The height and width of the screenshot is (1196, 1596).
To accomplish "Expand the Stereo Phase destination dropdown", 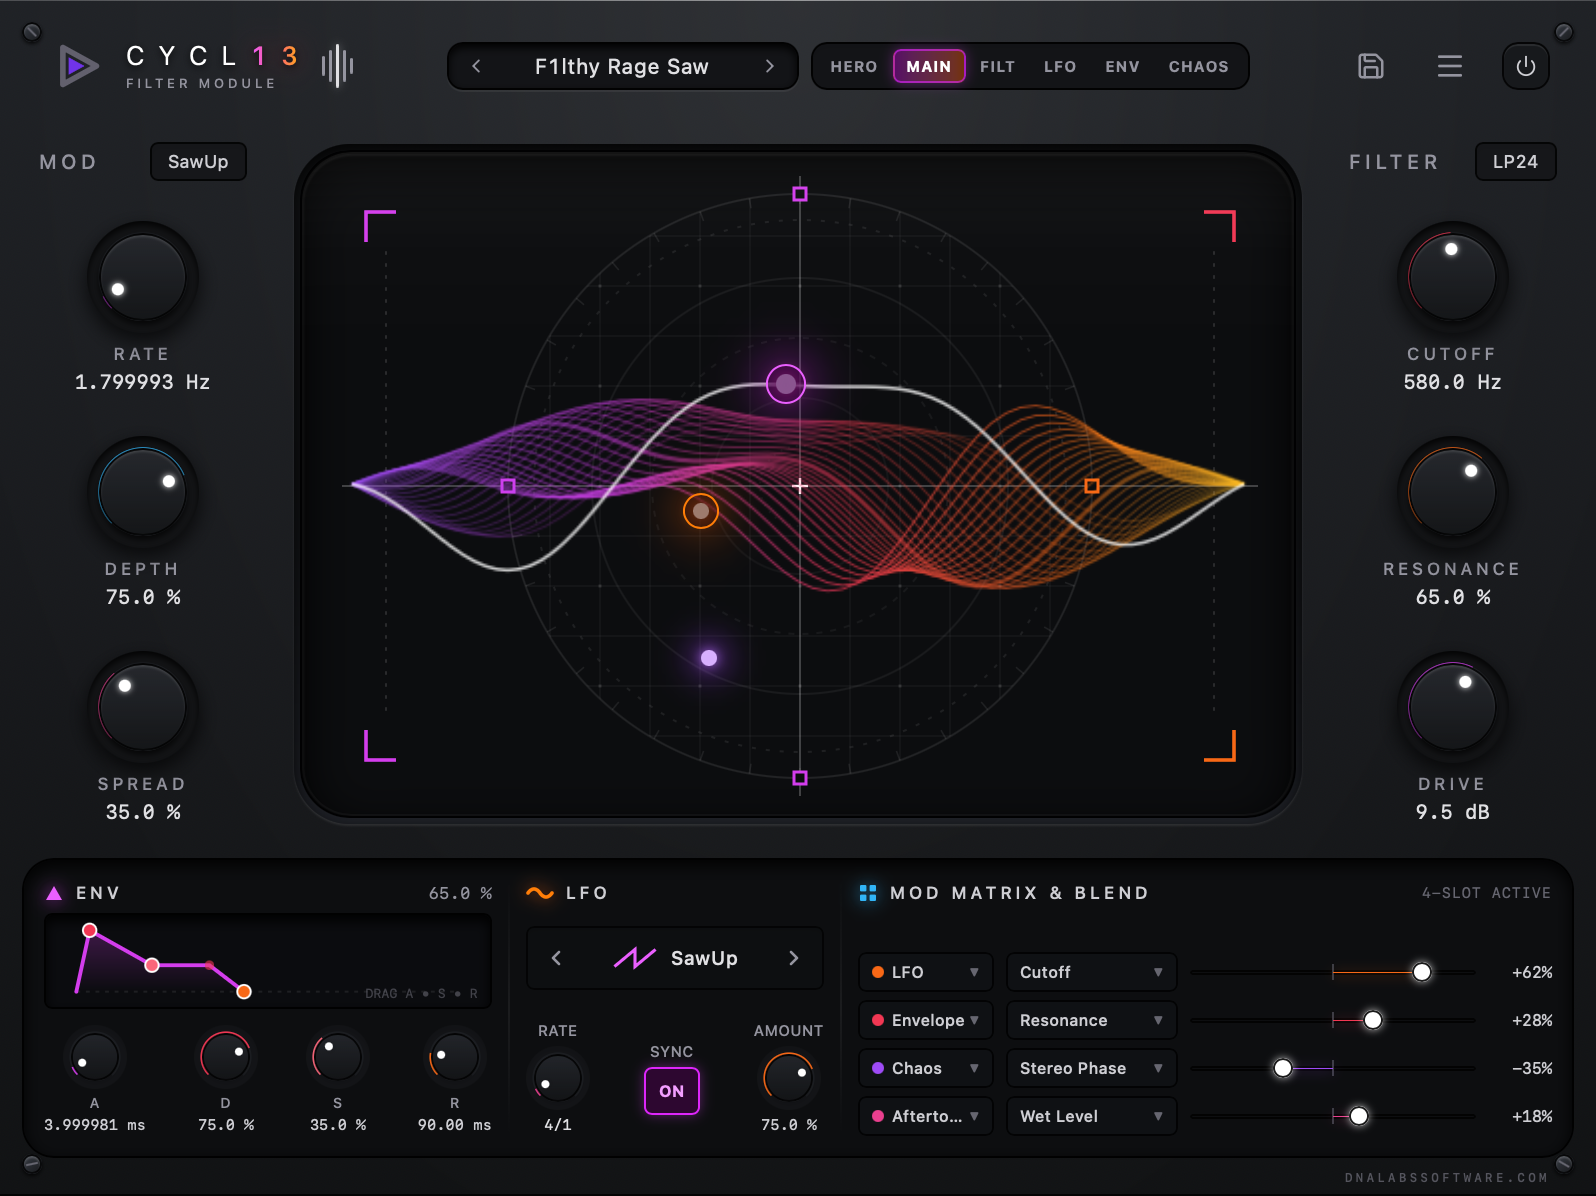I will [1092, 1068].
